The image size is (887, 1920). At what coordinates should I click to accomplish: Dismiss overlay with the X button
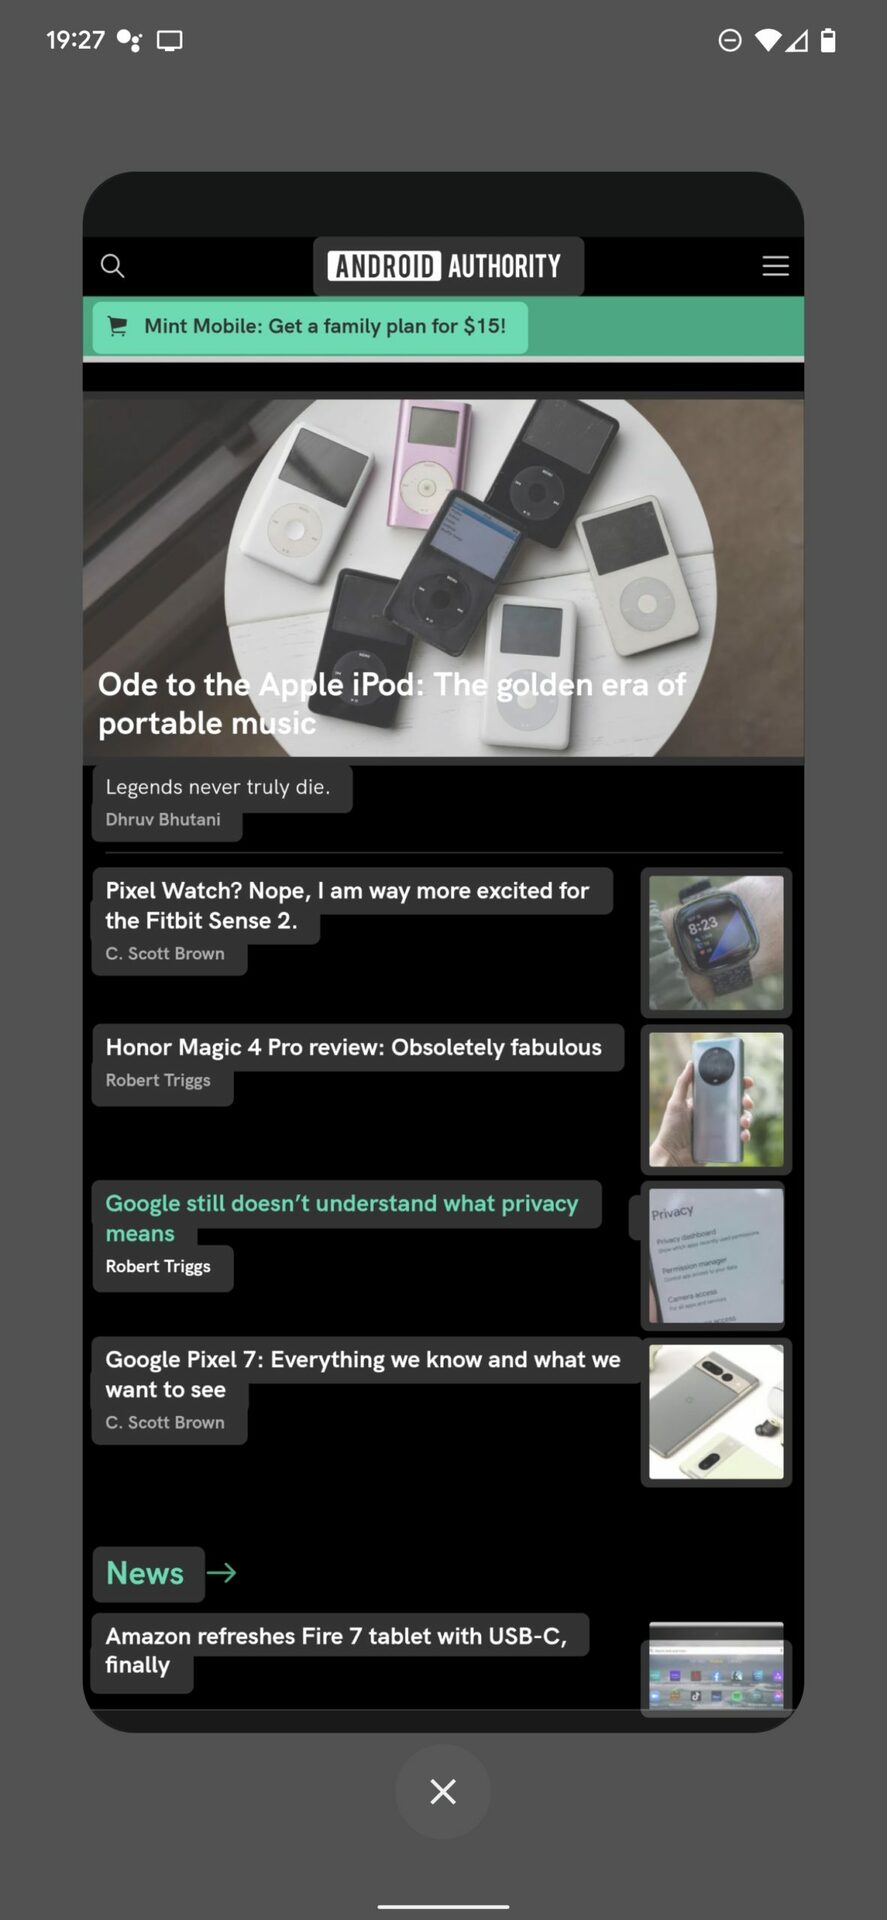coord(443,1791)
